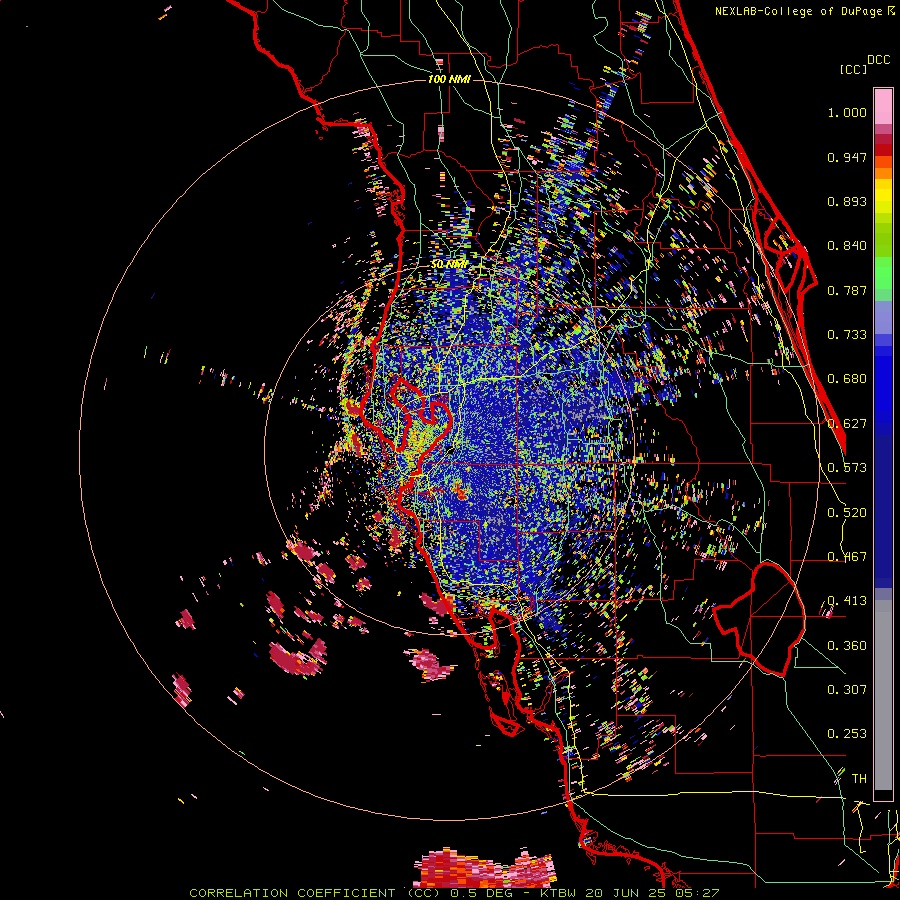Select the 0.733 scale value
Viewport: 900px width, 900px height.
[847, 335]
